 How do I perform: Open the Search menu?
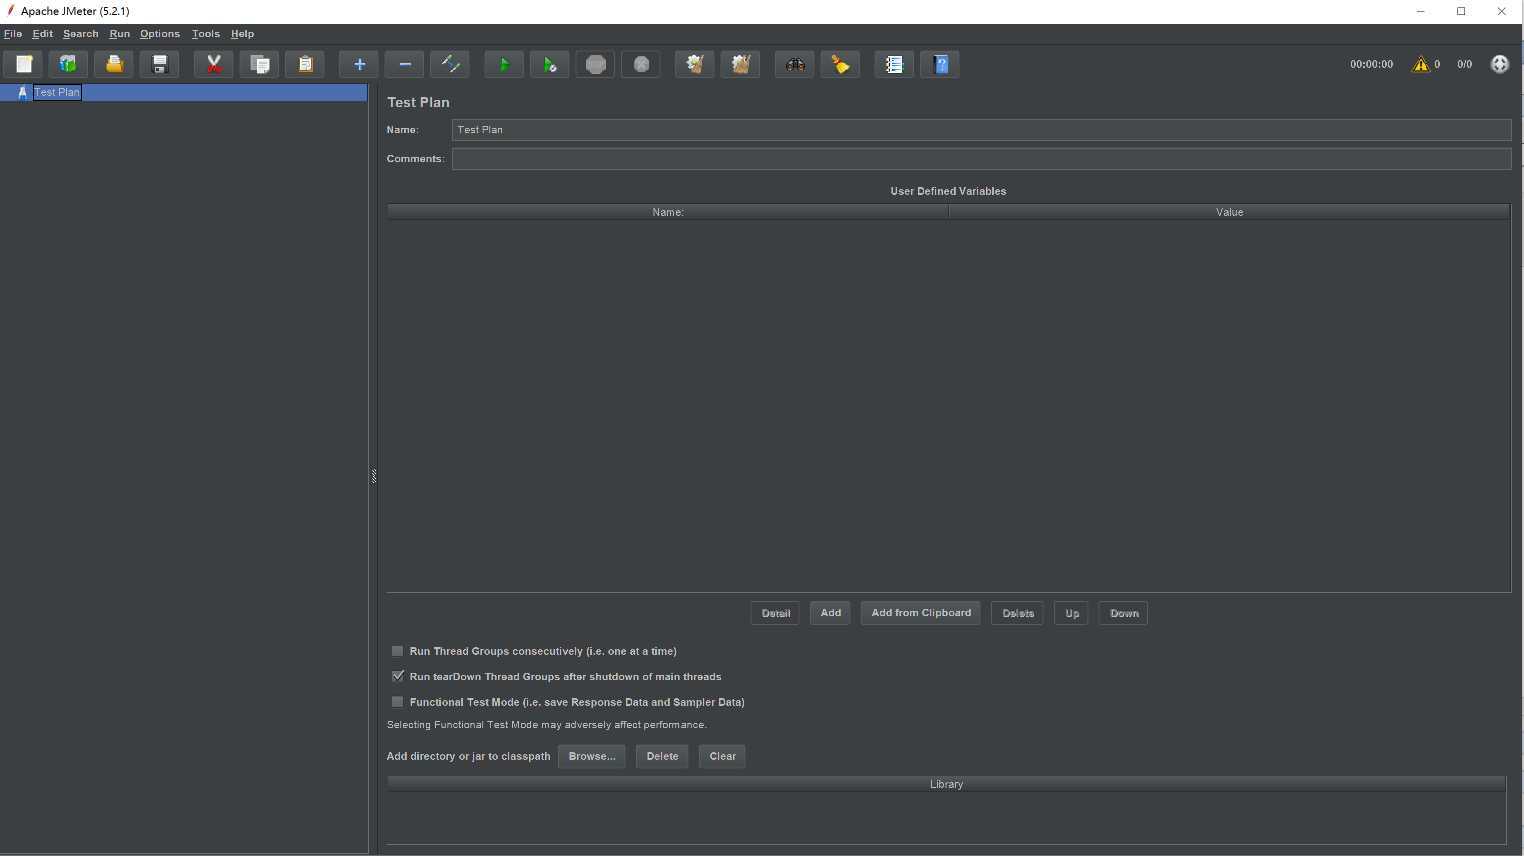click(80, 34)
